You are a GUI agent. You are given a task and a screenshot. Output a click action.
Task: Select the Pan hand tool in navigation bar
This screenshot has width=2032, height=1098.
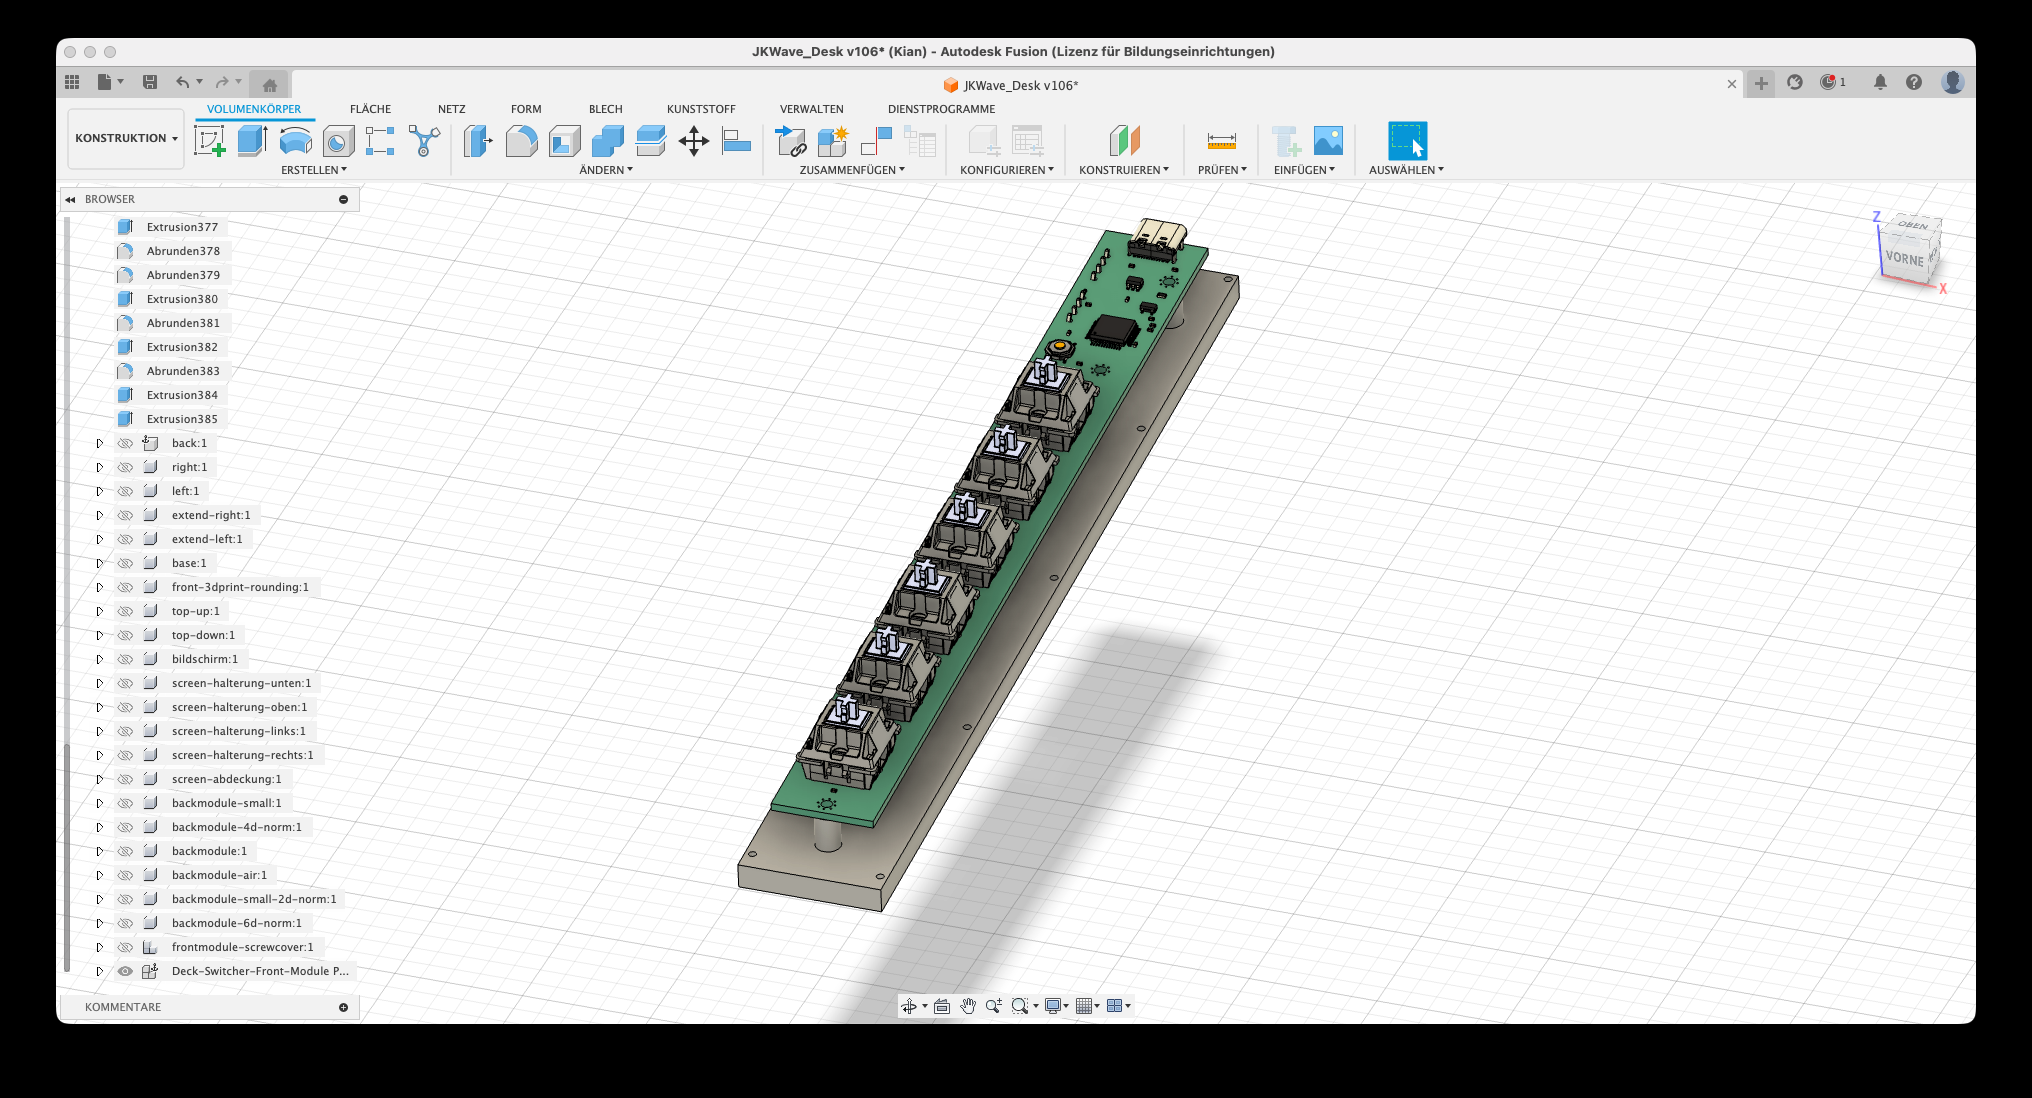click(x=968, y=1006)
